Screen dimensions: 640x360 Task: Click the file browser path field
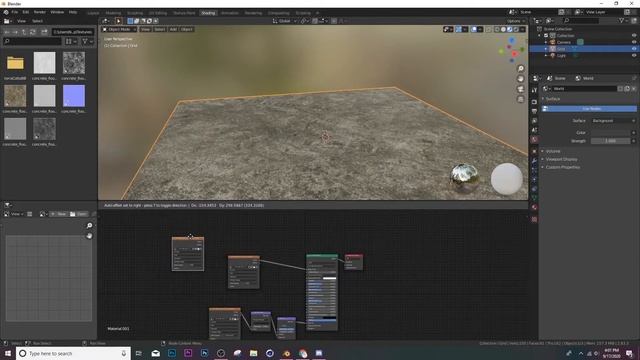click(x=73, y=32)
